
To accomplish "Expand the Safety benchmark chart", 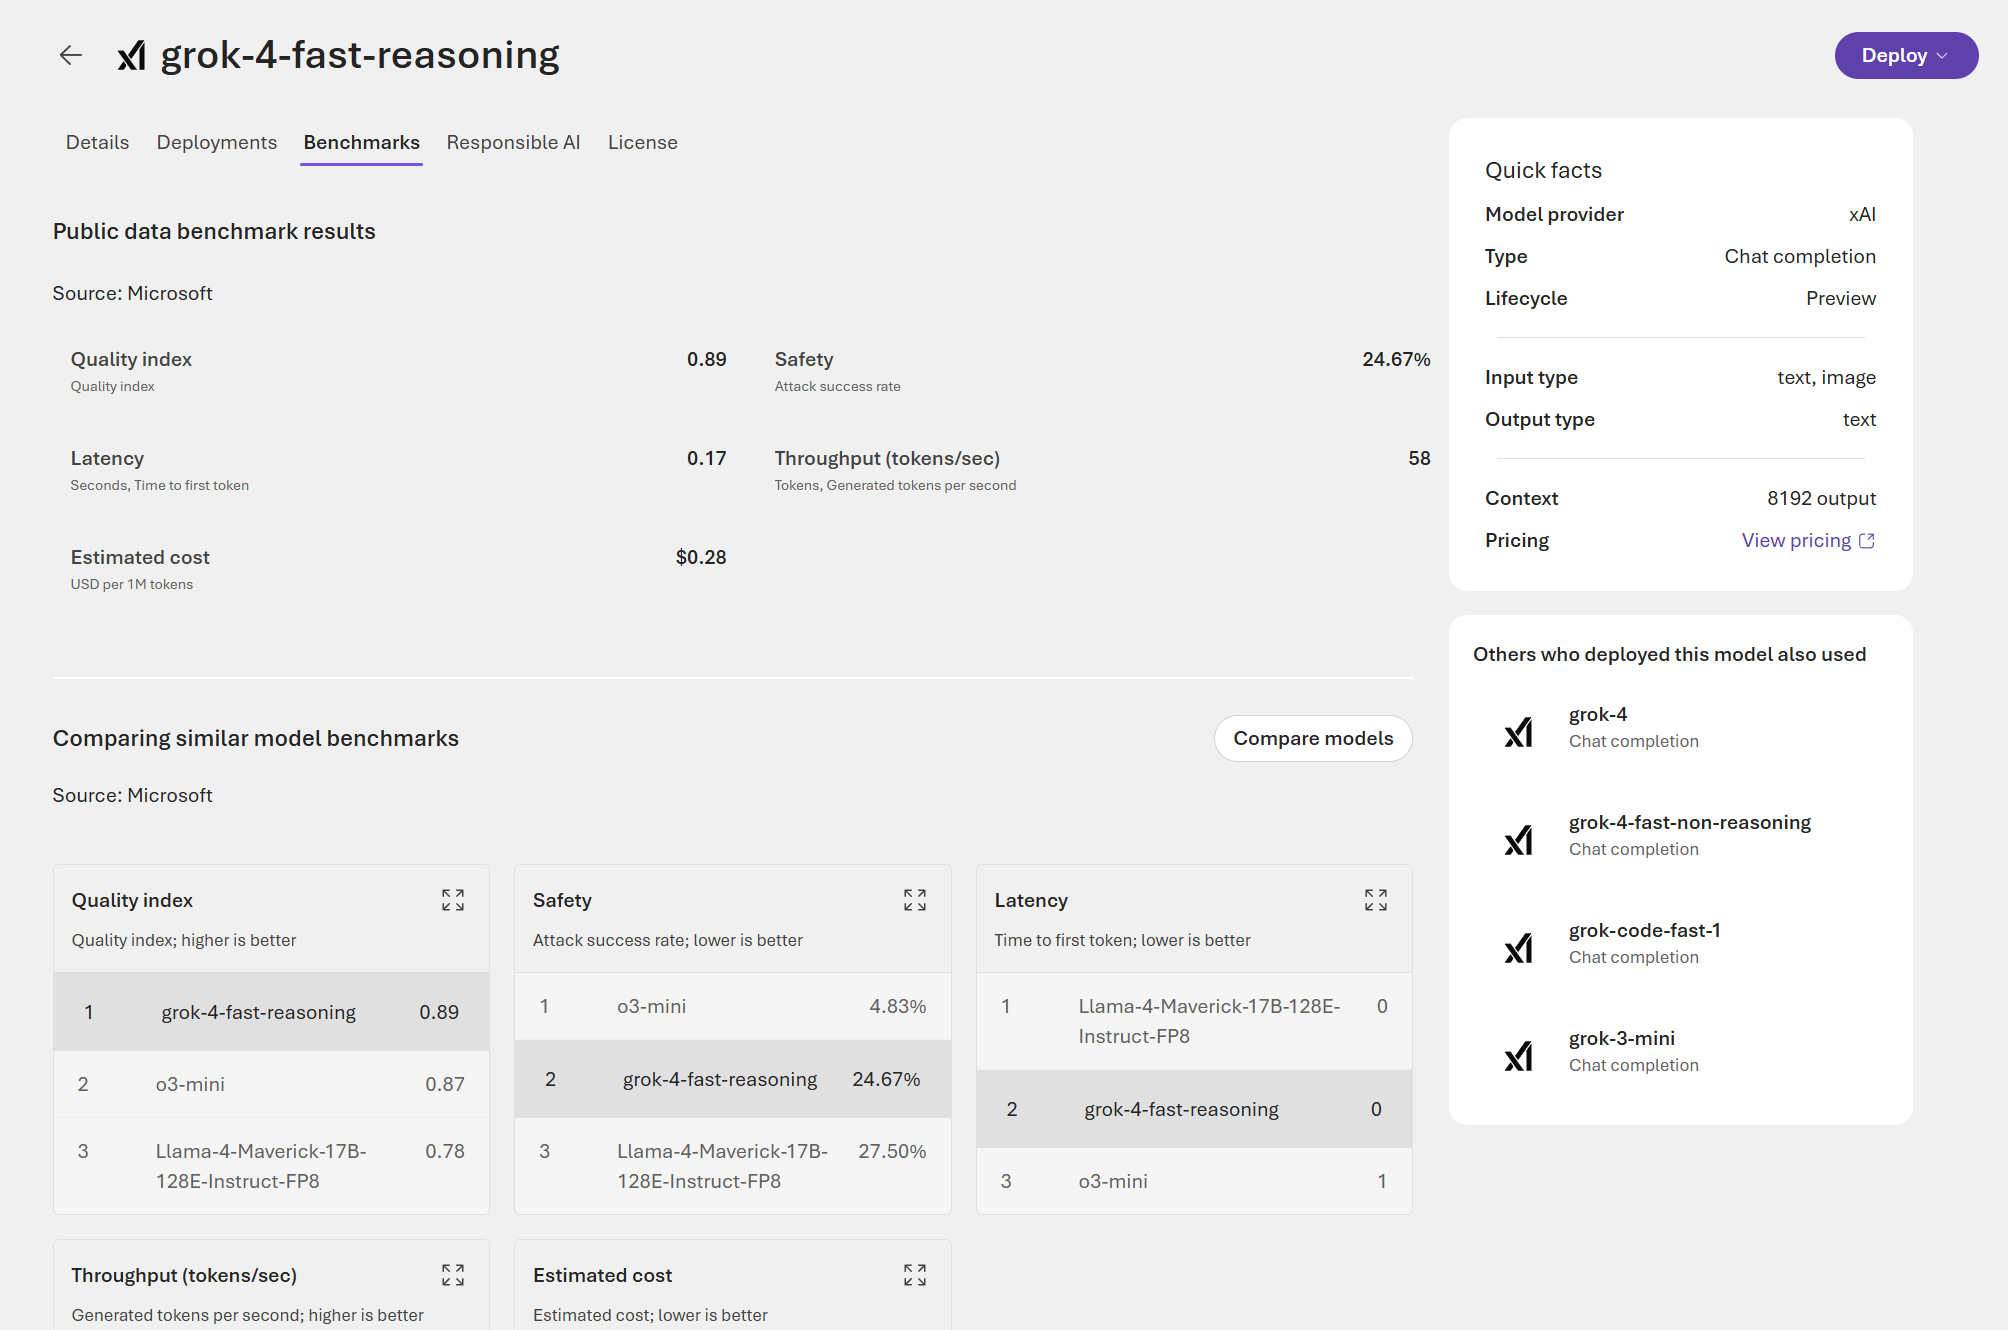I will point(914,900).
